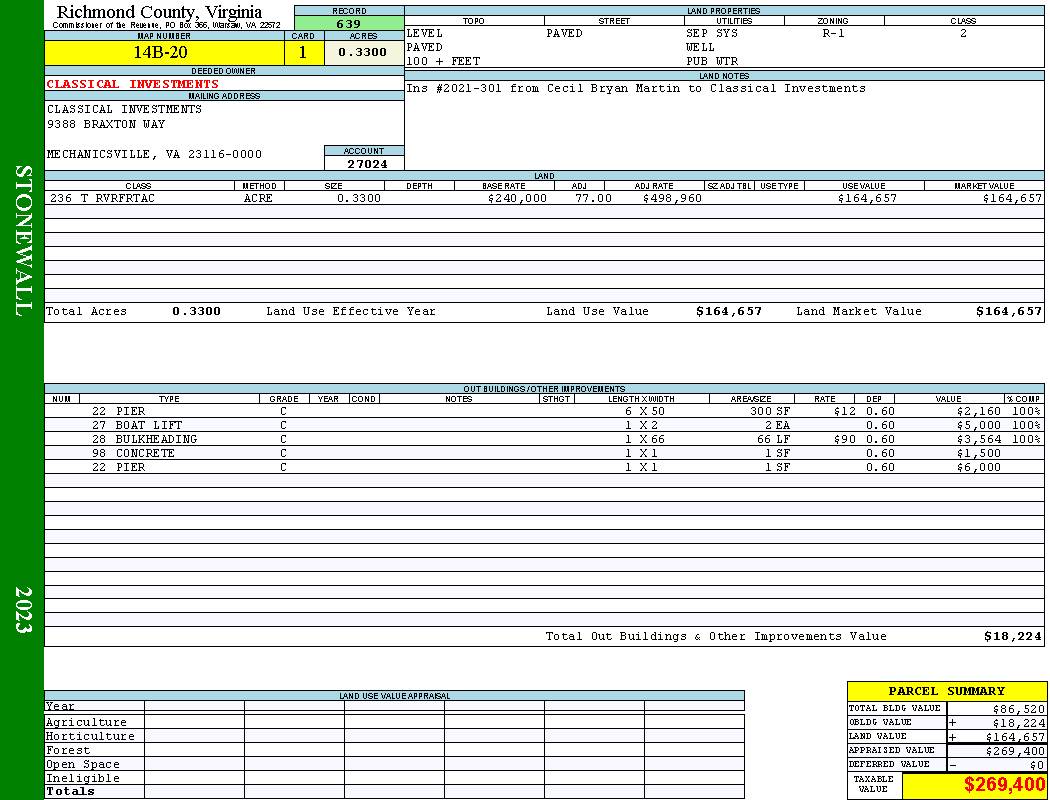Click the adjusted rate $498,960
The width and height of the screenshot is (1050, 800).
(672, 199)
